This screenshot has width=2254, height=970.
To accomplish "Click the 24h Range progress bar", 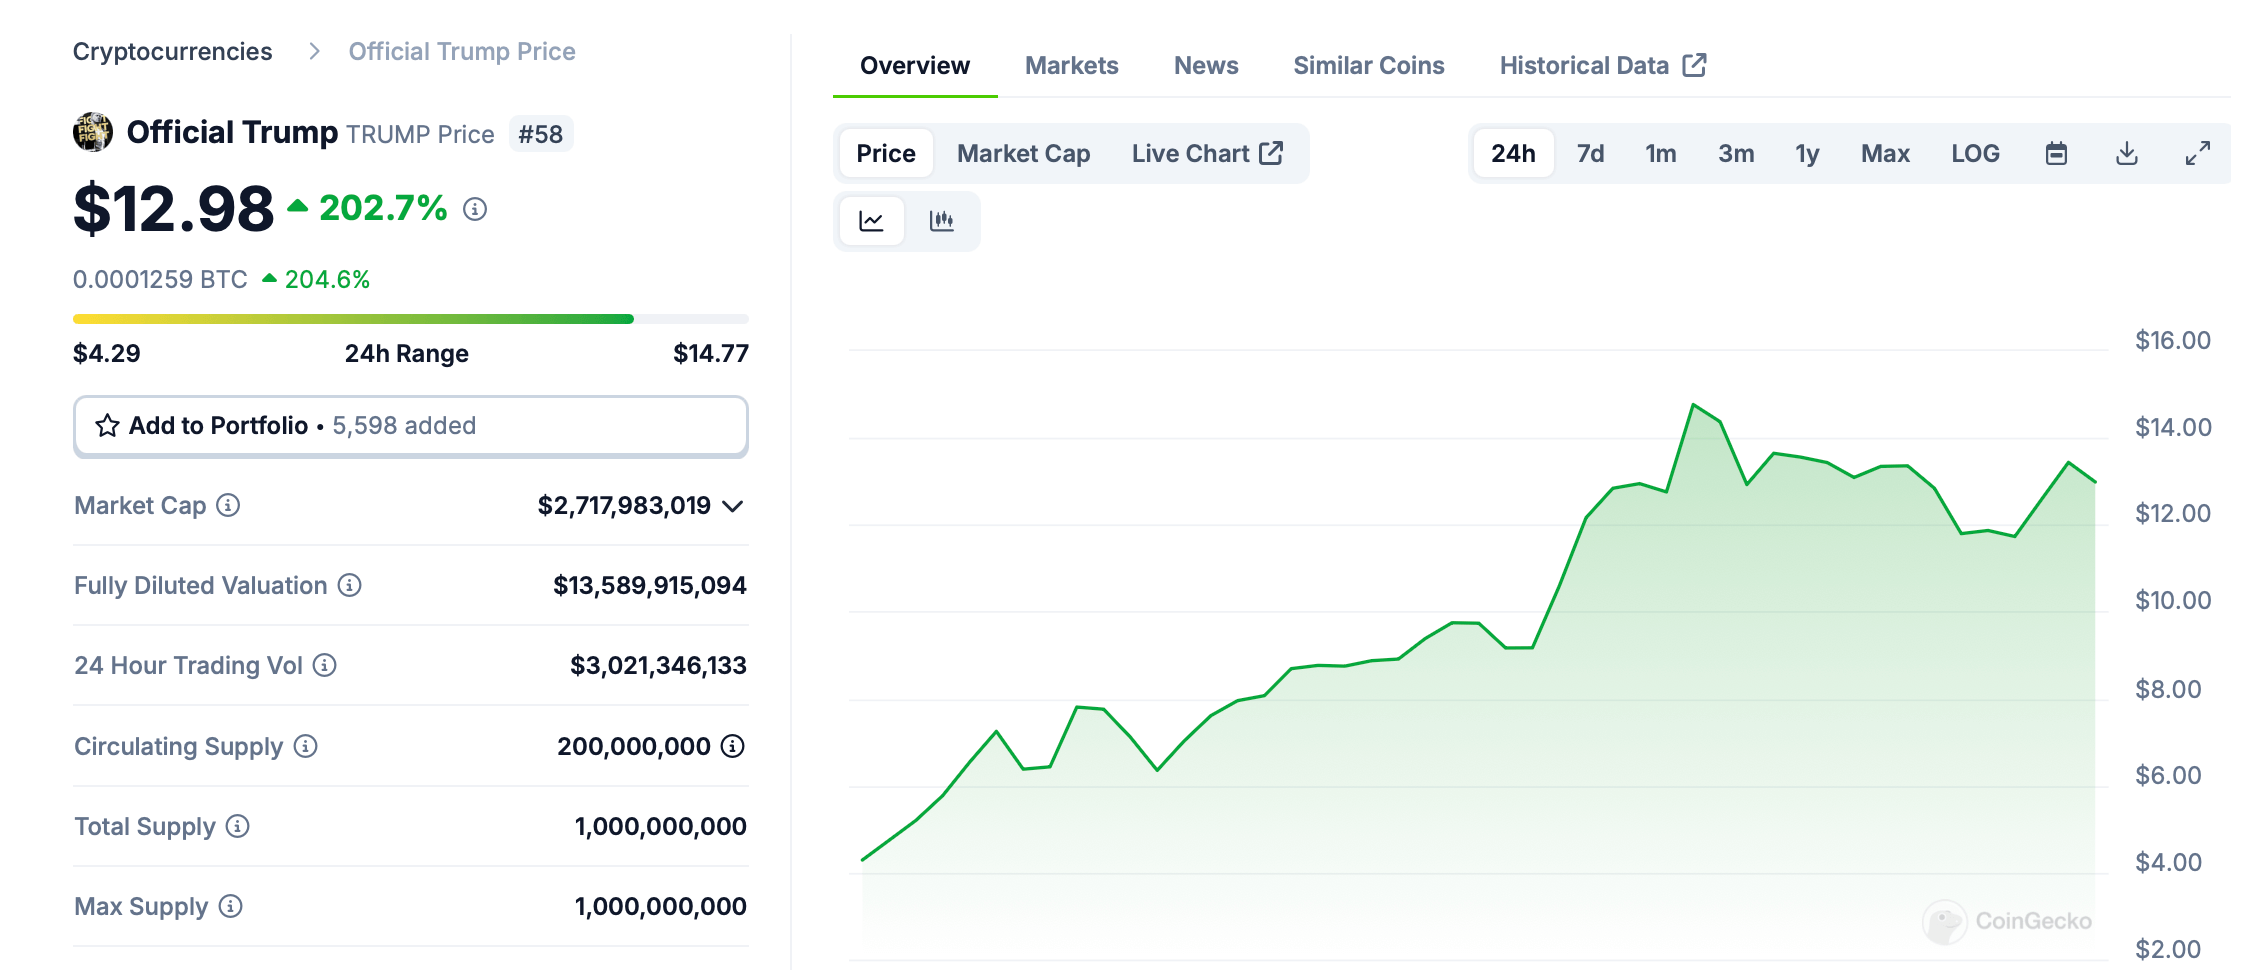I will (x=410, y=319).
